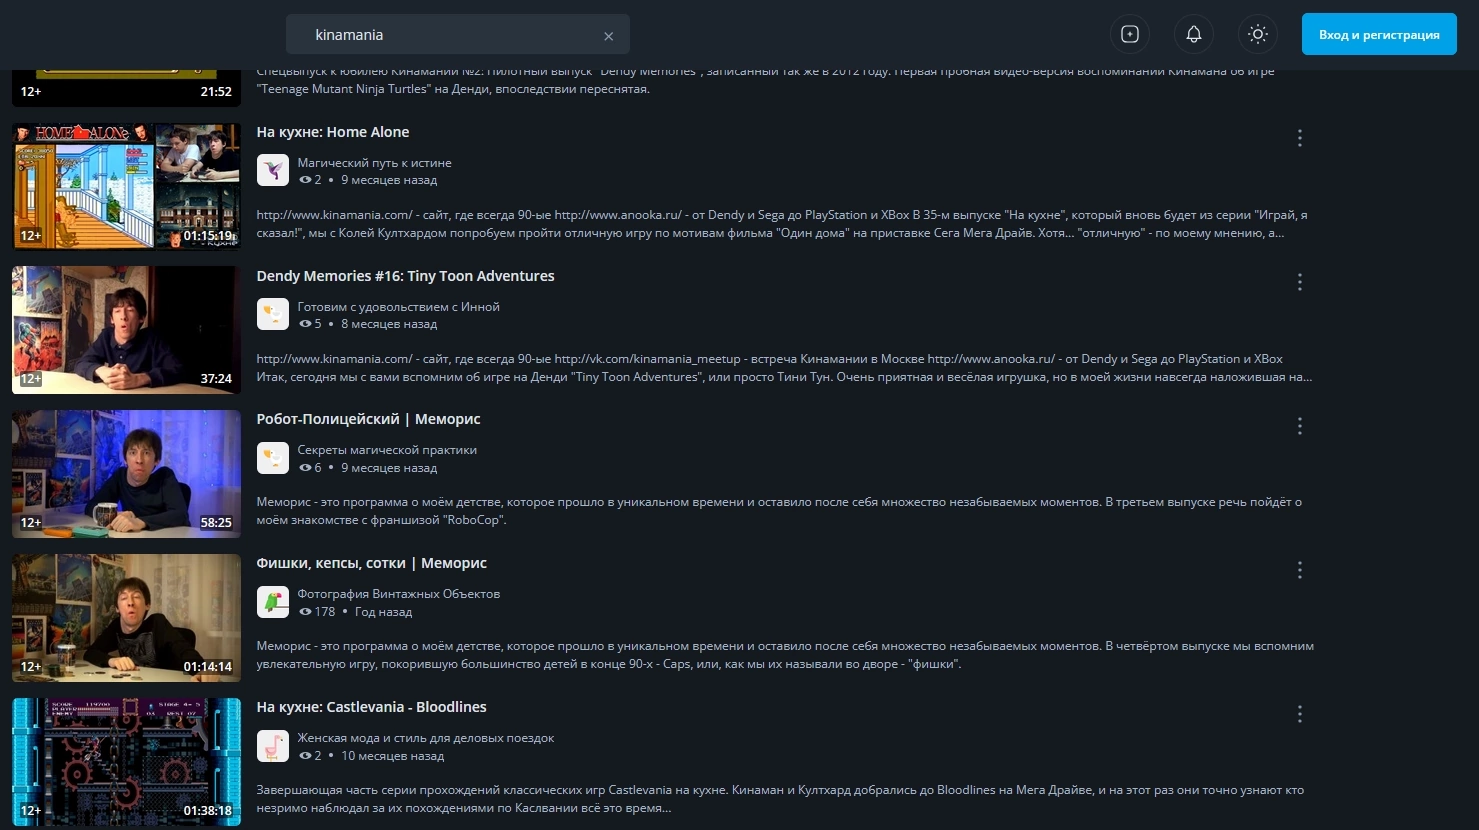Click Женская мода и стиль channel avatar
Screen dimensions: 1479x830
[273, 746]
